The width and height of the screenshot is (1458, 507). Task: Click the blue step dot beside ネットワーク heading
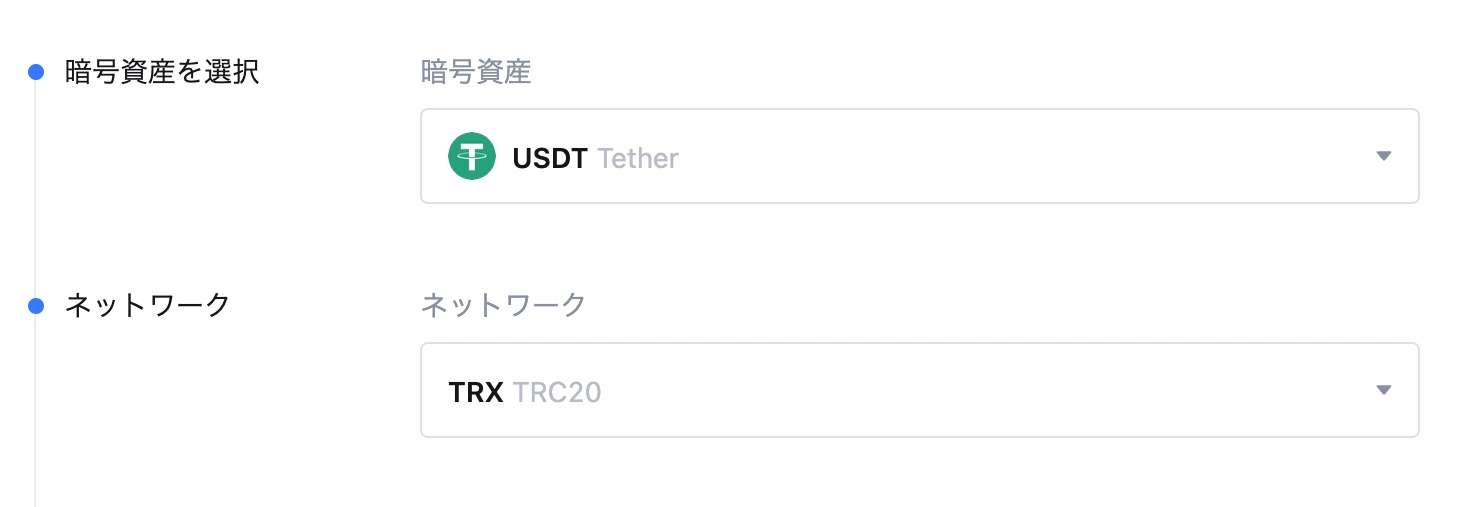[x=36, y=306]
